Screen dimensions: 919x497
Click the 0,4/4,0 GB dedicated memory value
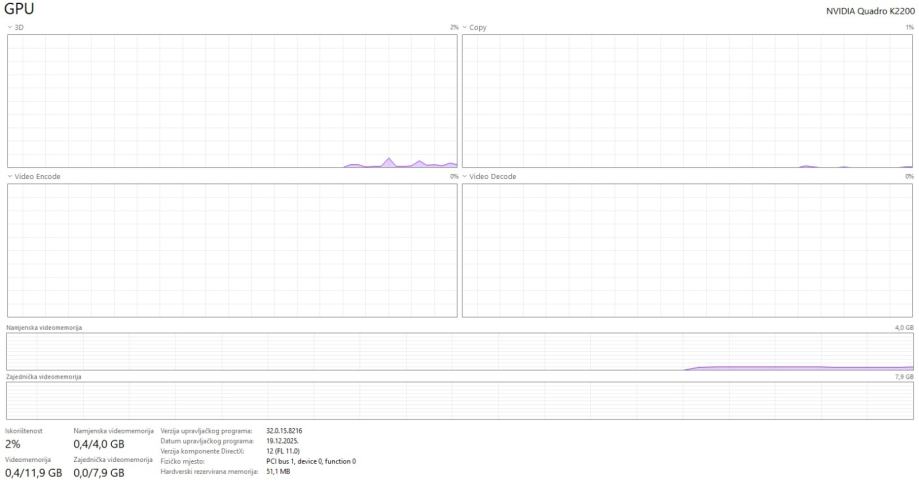[x=98, y=444]
